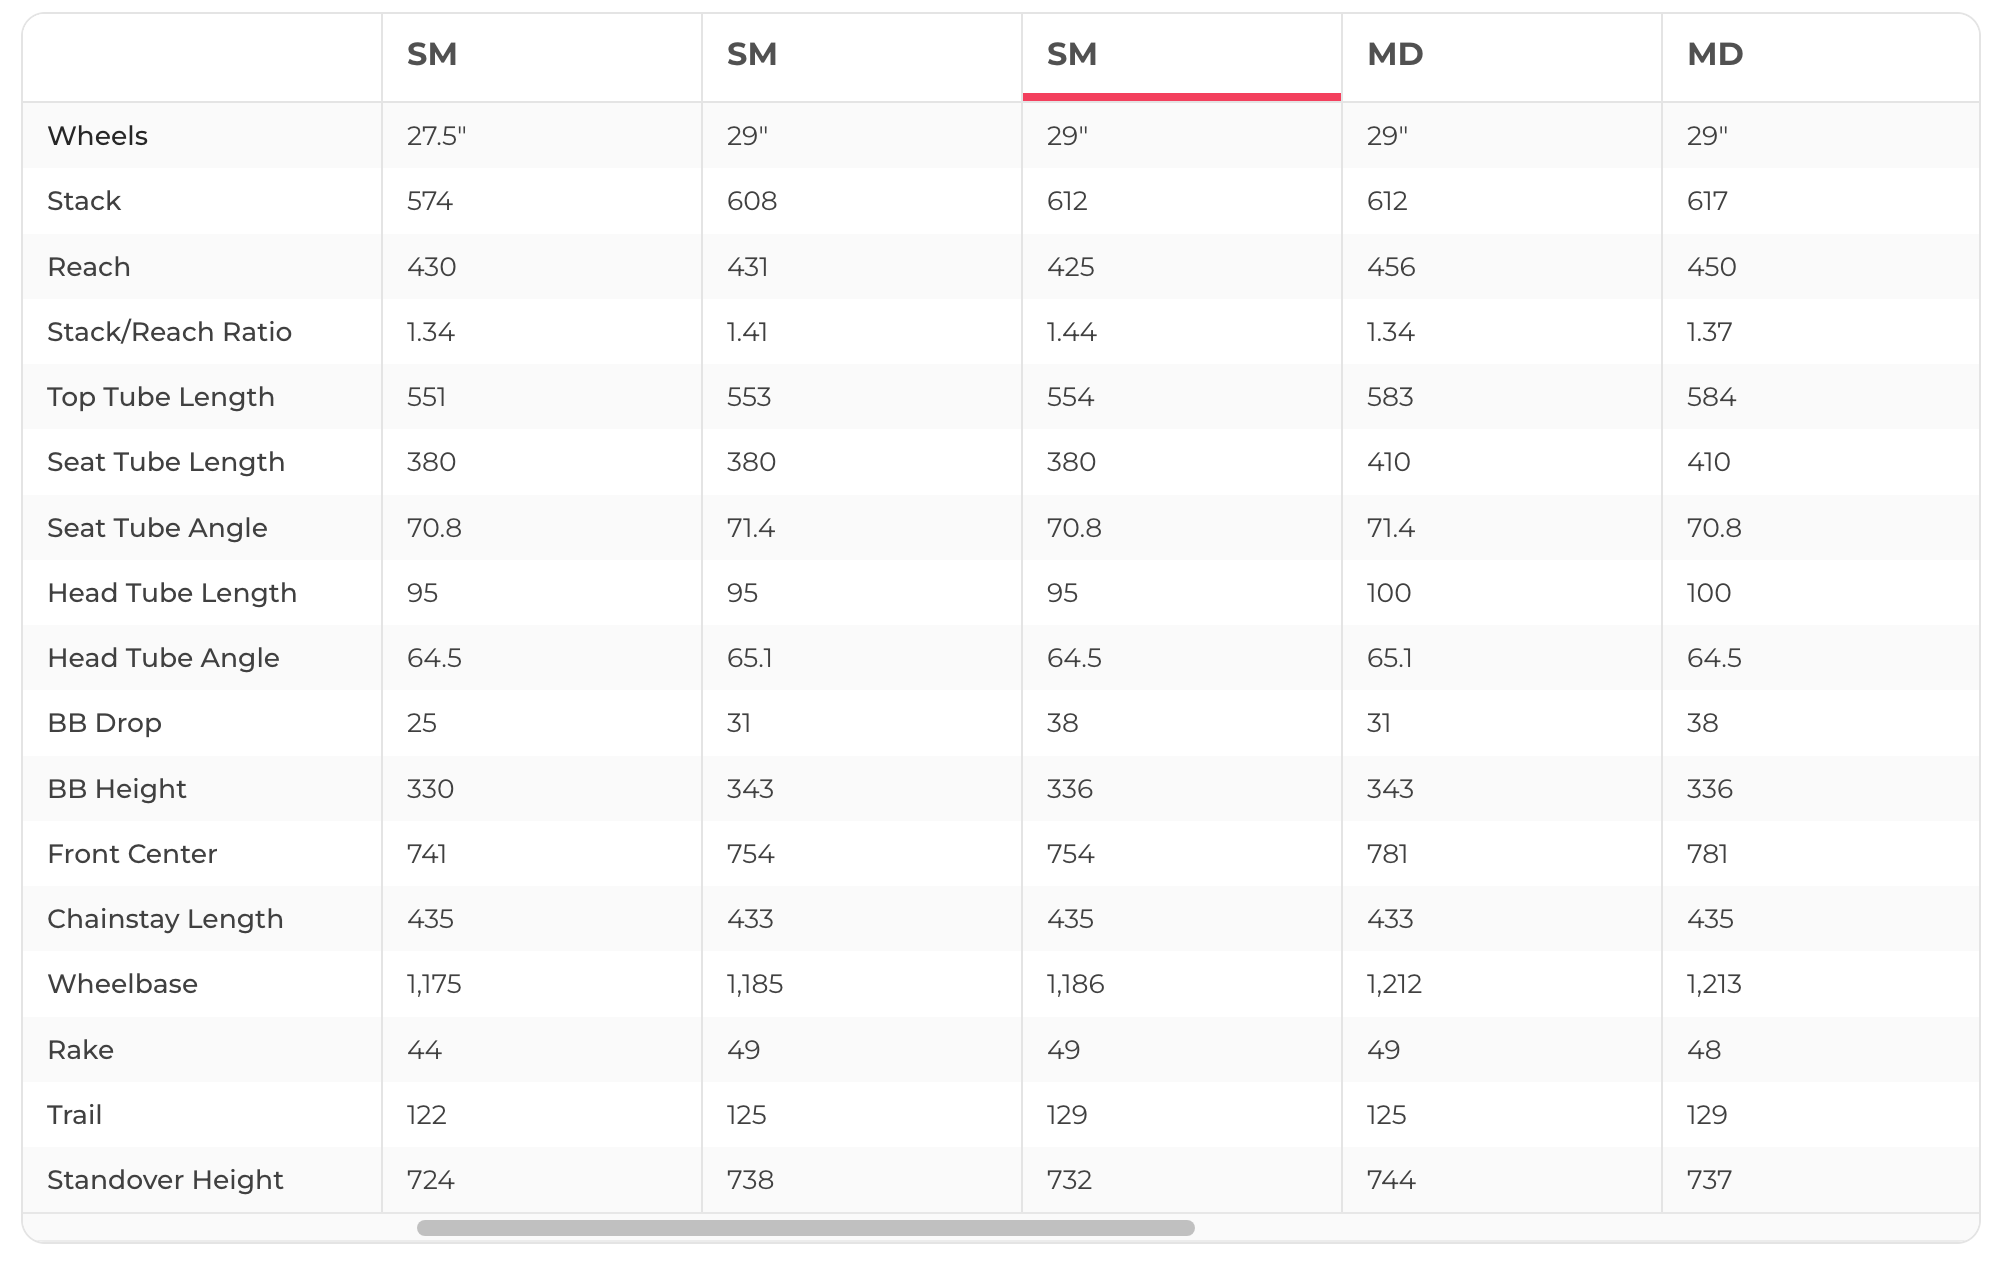
Task: Click the horizontal scrollbar thumb below the table
Action: tap(805, 1228)
